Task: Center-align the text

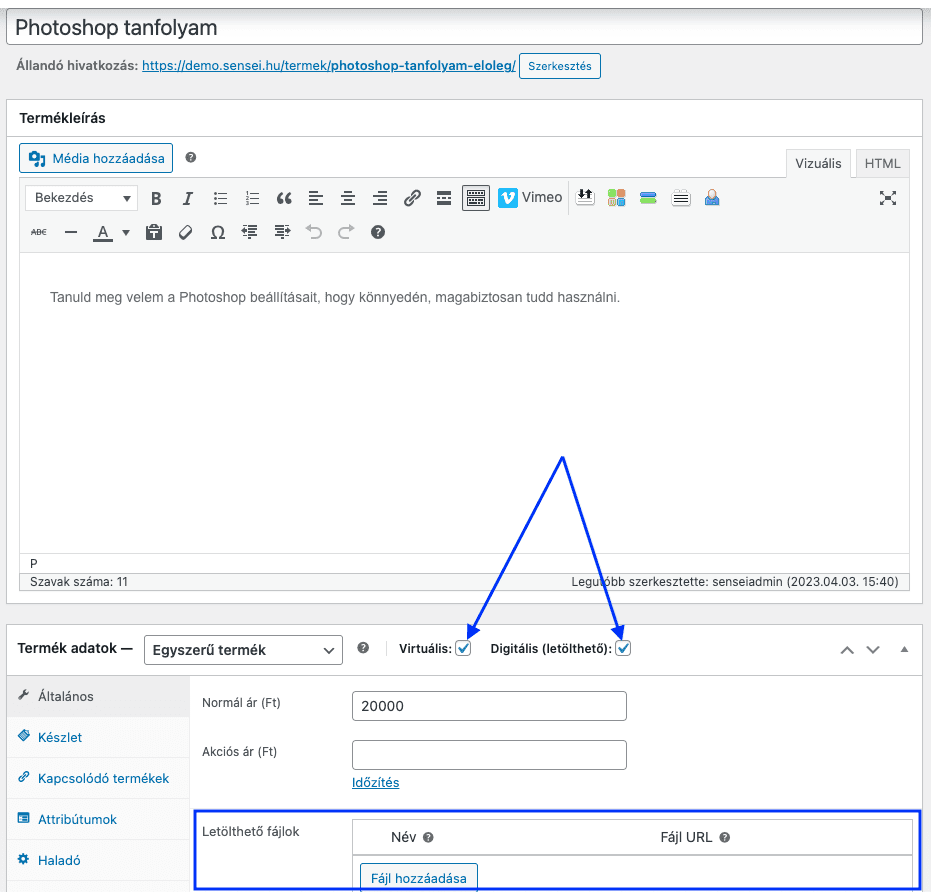Action: pos(348,198)
